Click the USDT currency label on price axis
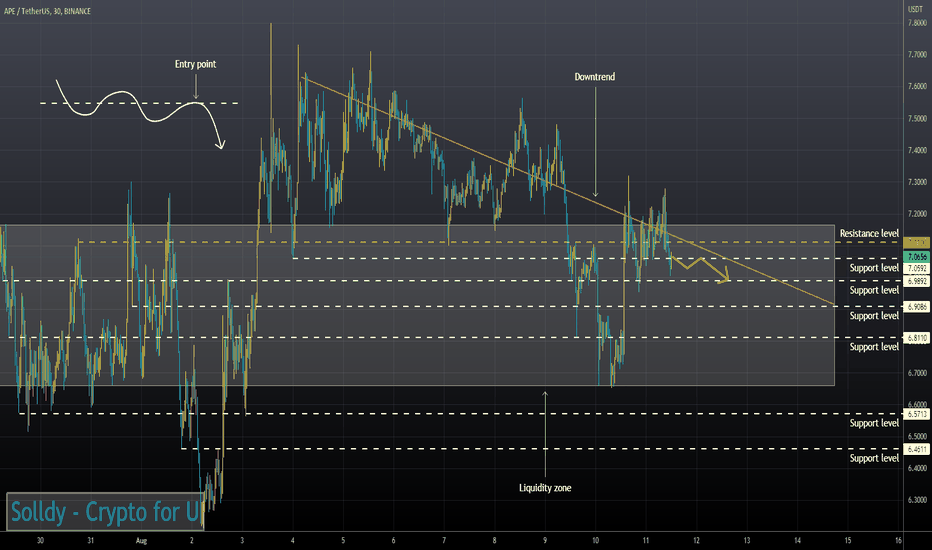This screenshot has width=932, height=550. coord(915,10)
